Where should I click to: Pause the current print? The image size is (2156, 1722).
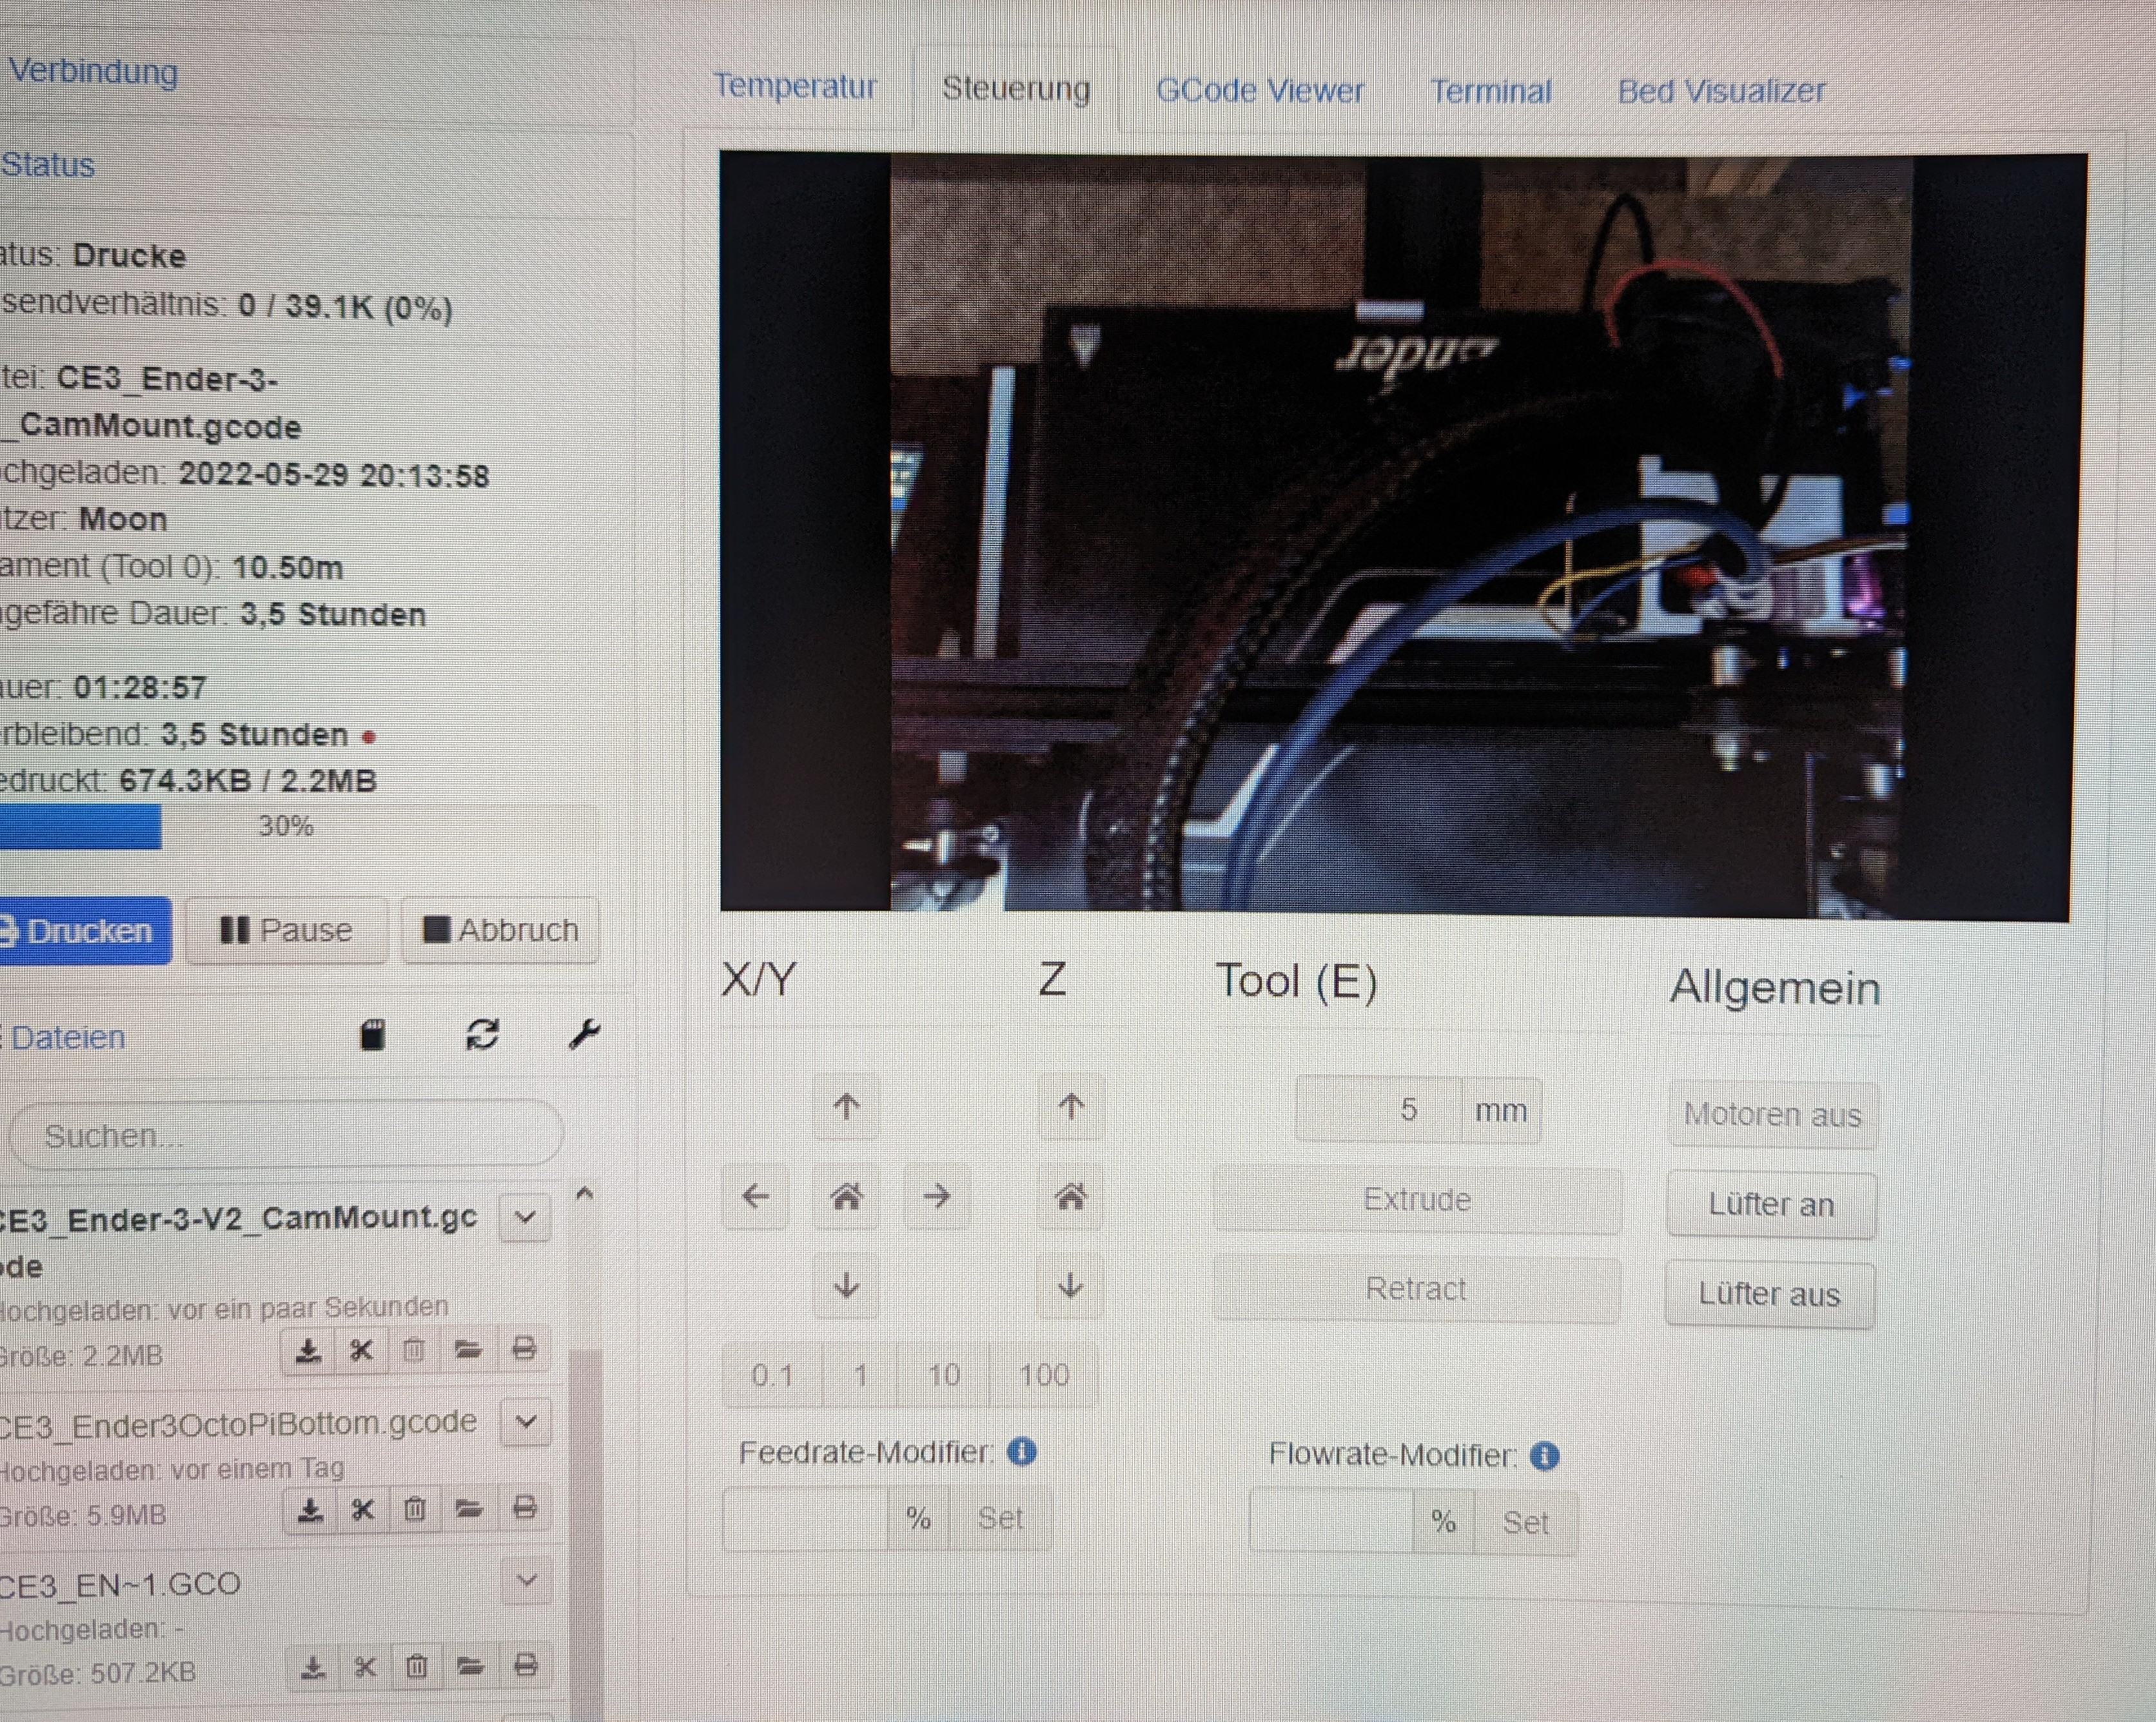pos(286,931)
